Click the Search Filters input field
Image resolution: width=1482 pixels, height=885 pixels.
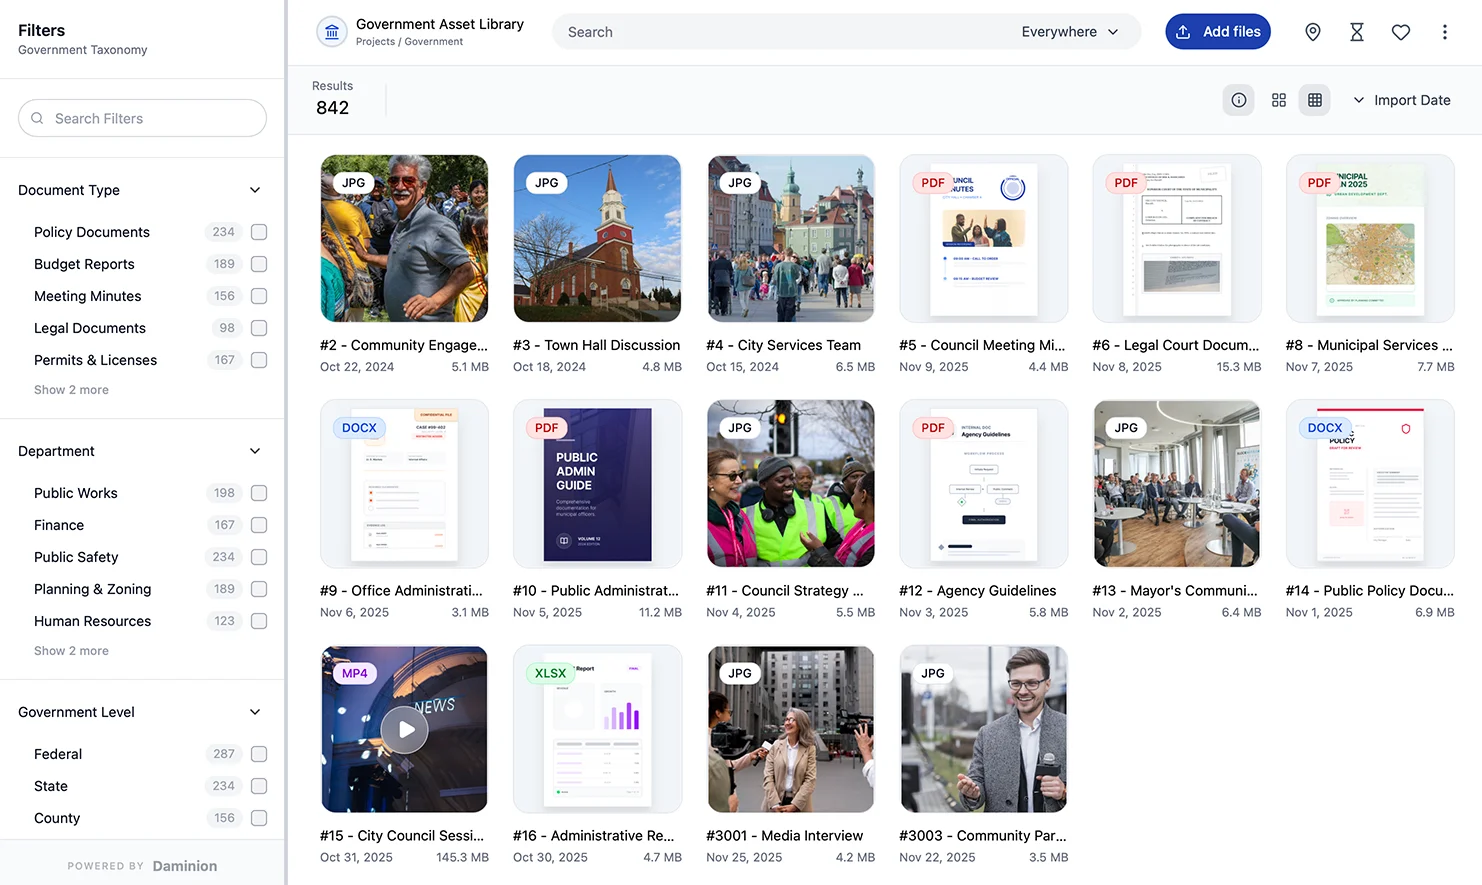pos(143,118)
